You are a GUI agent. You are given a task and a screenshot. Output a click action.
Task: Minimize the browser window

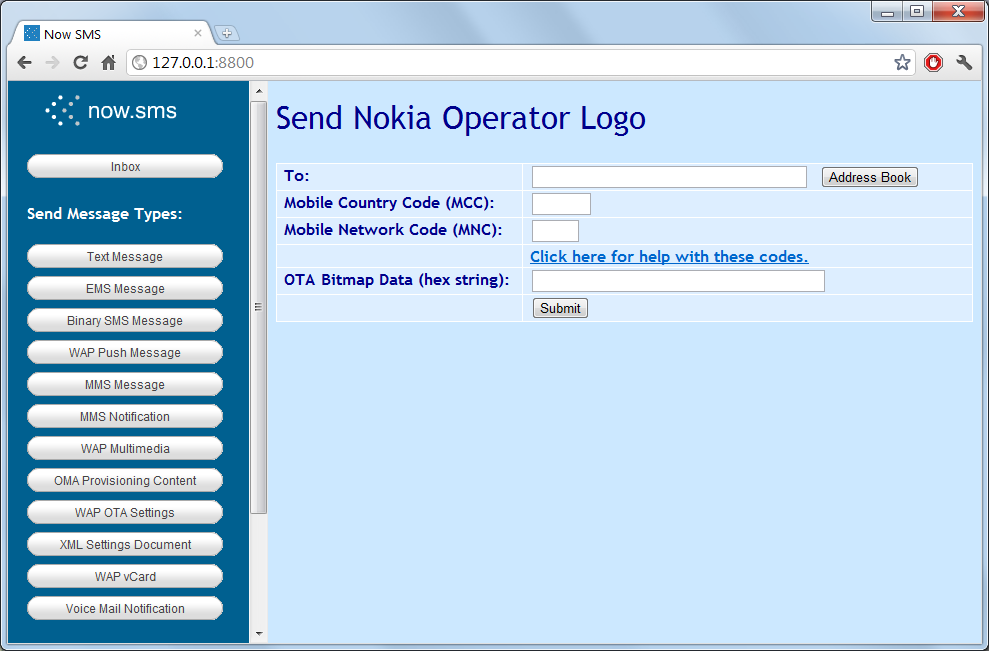(x=887, y=11)
